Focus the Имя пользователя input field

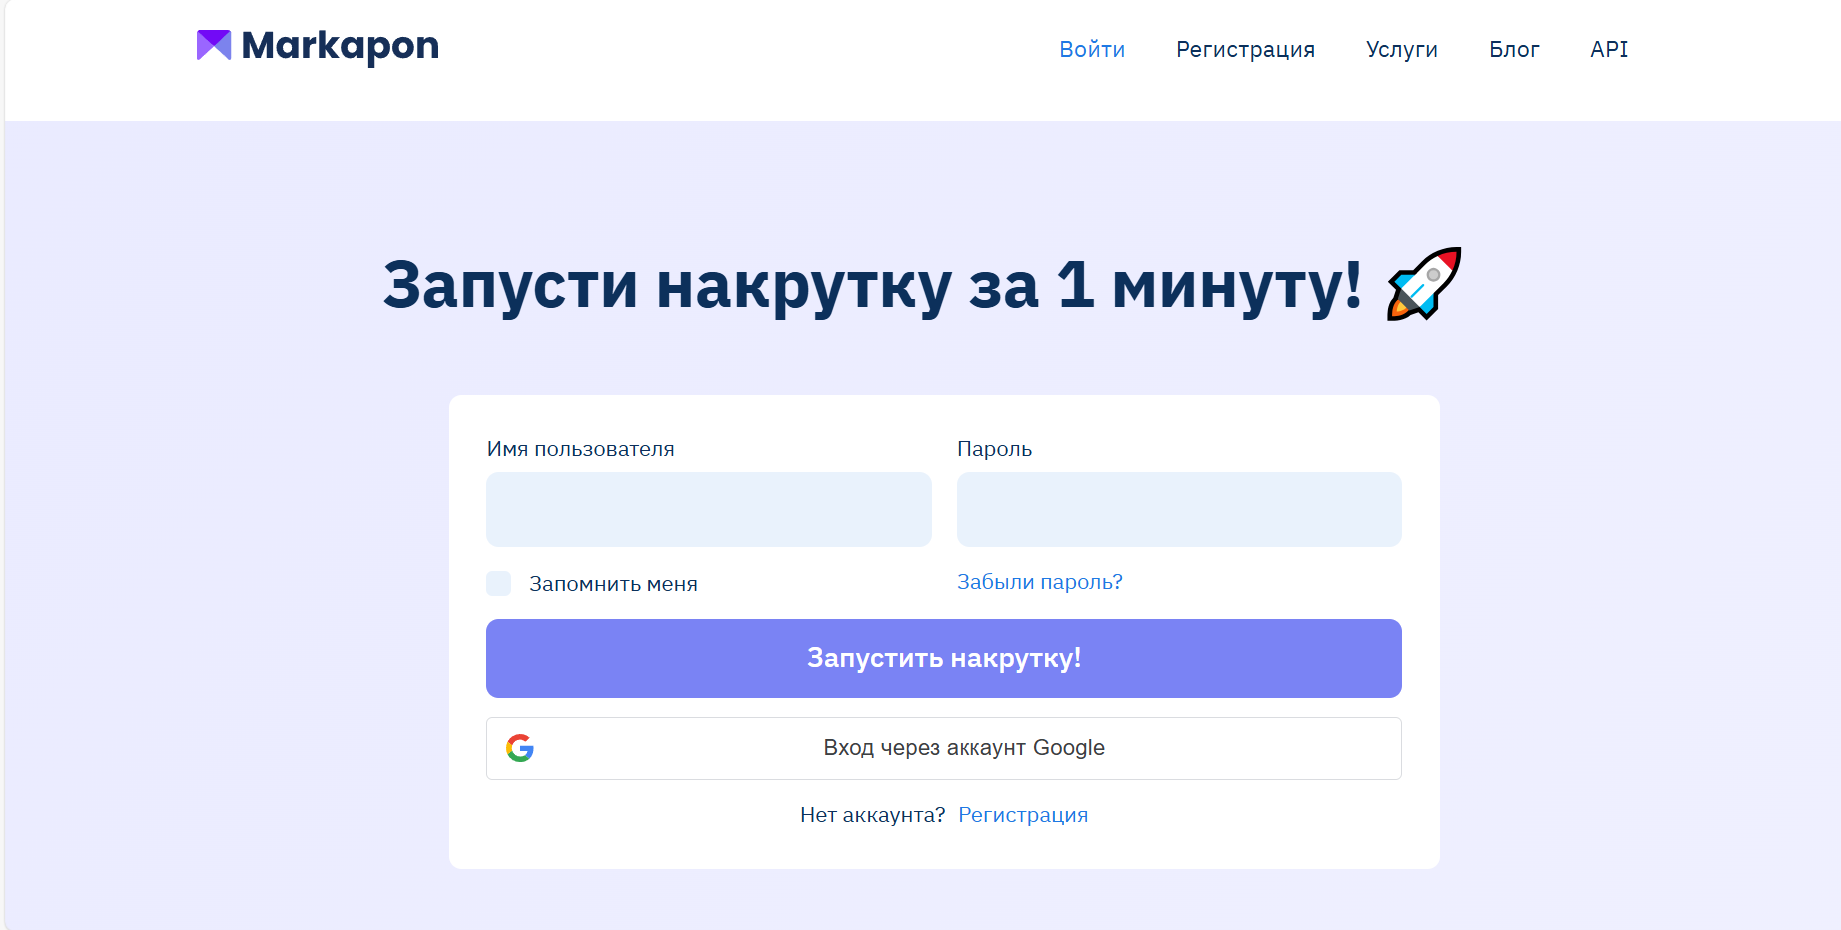coord(708,509)
